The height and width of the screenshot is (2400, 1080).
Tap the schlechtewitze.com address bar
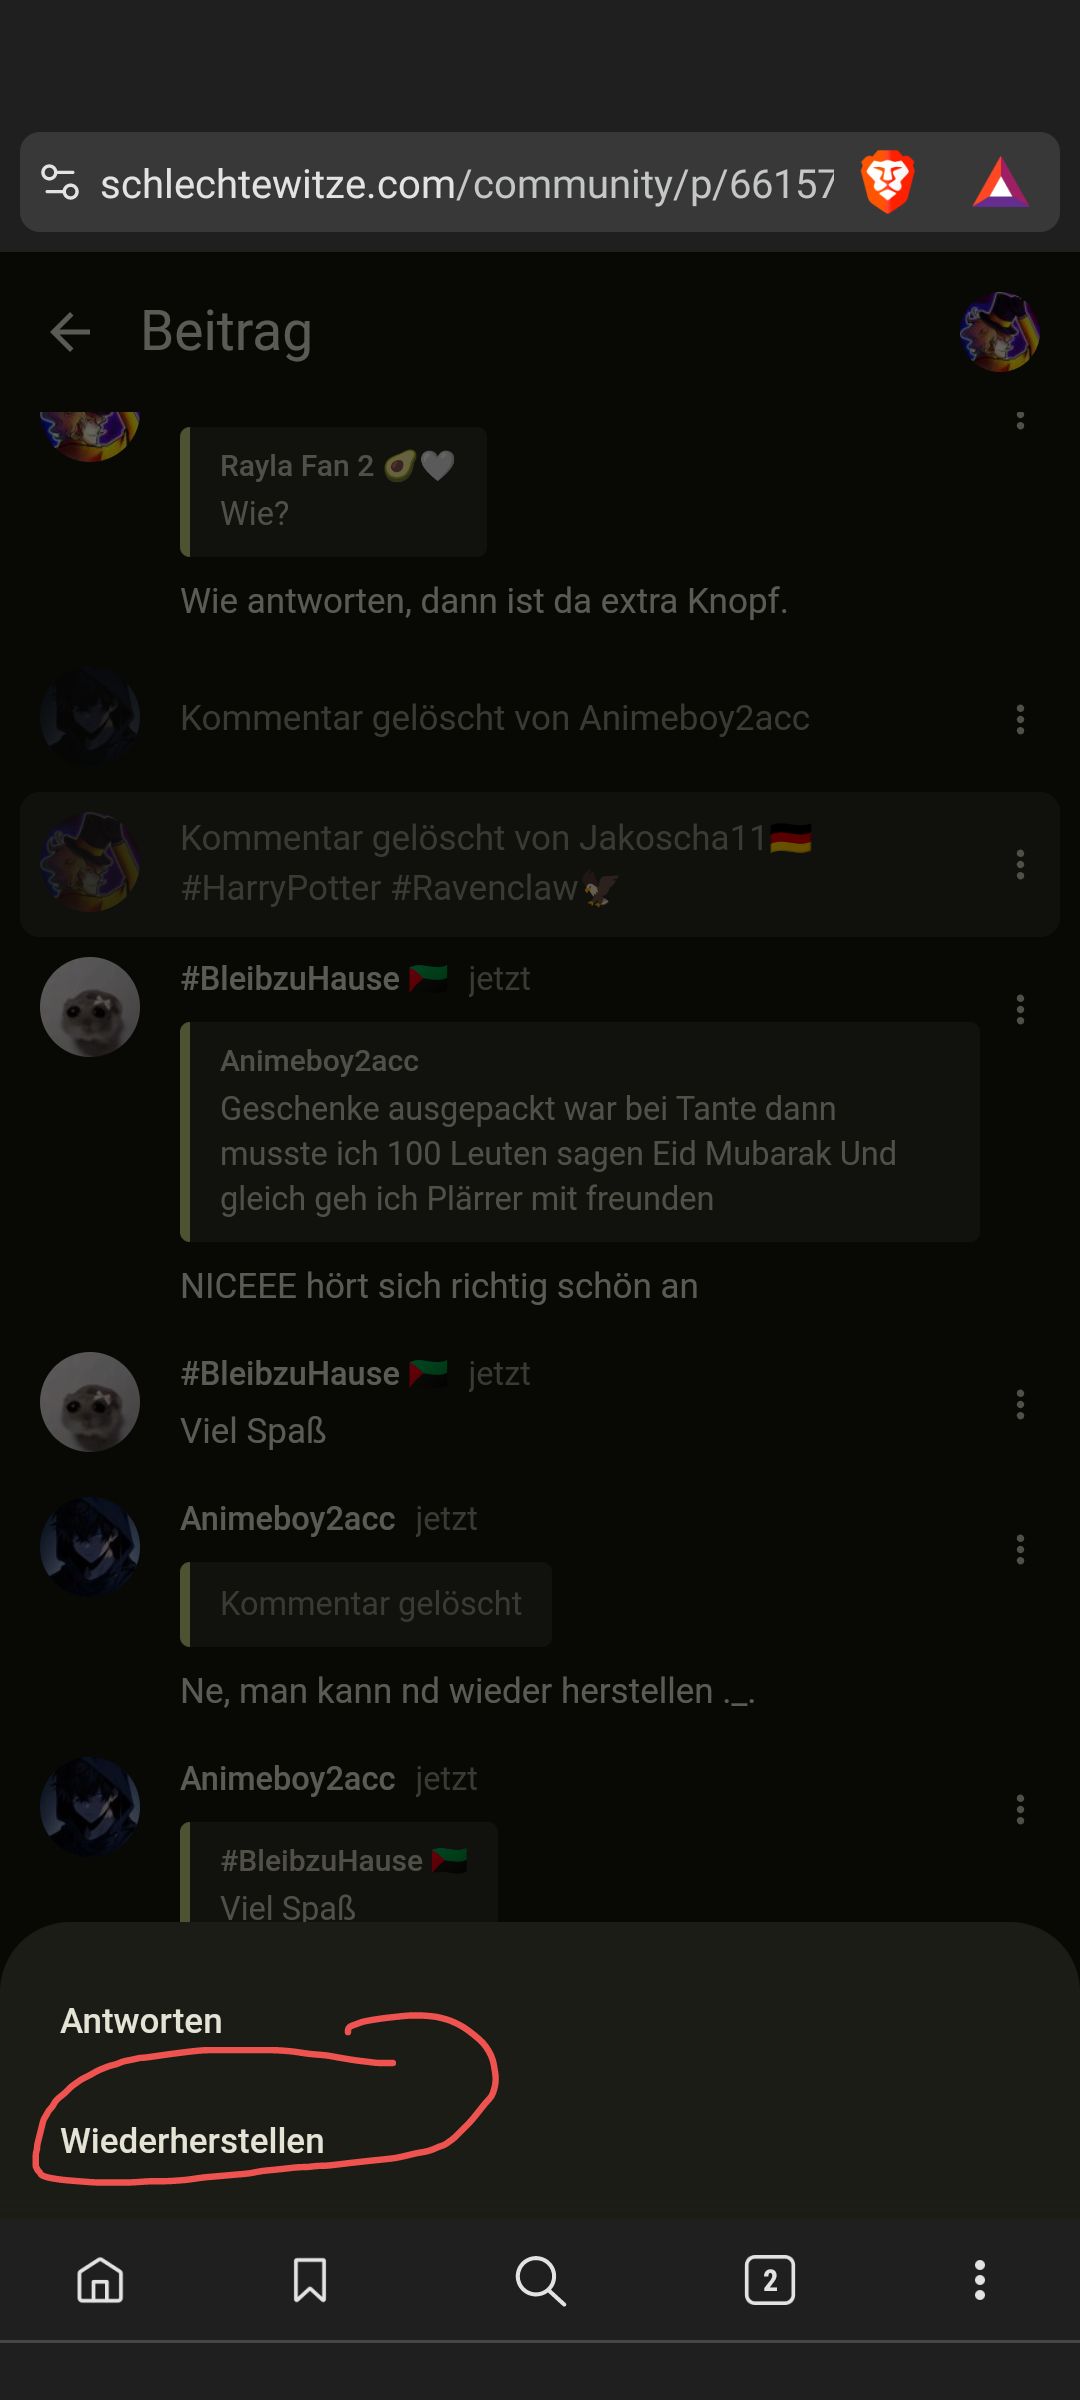pyautogui.click(x=467, y=184)
